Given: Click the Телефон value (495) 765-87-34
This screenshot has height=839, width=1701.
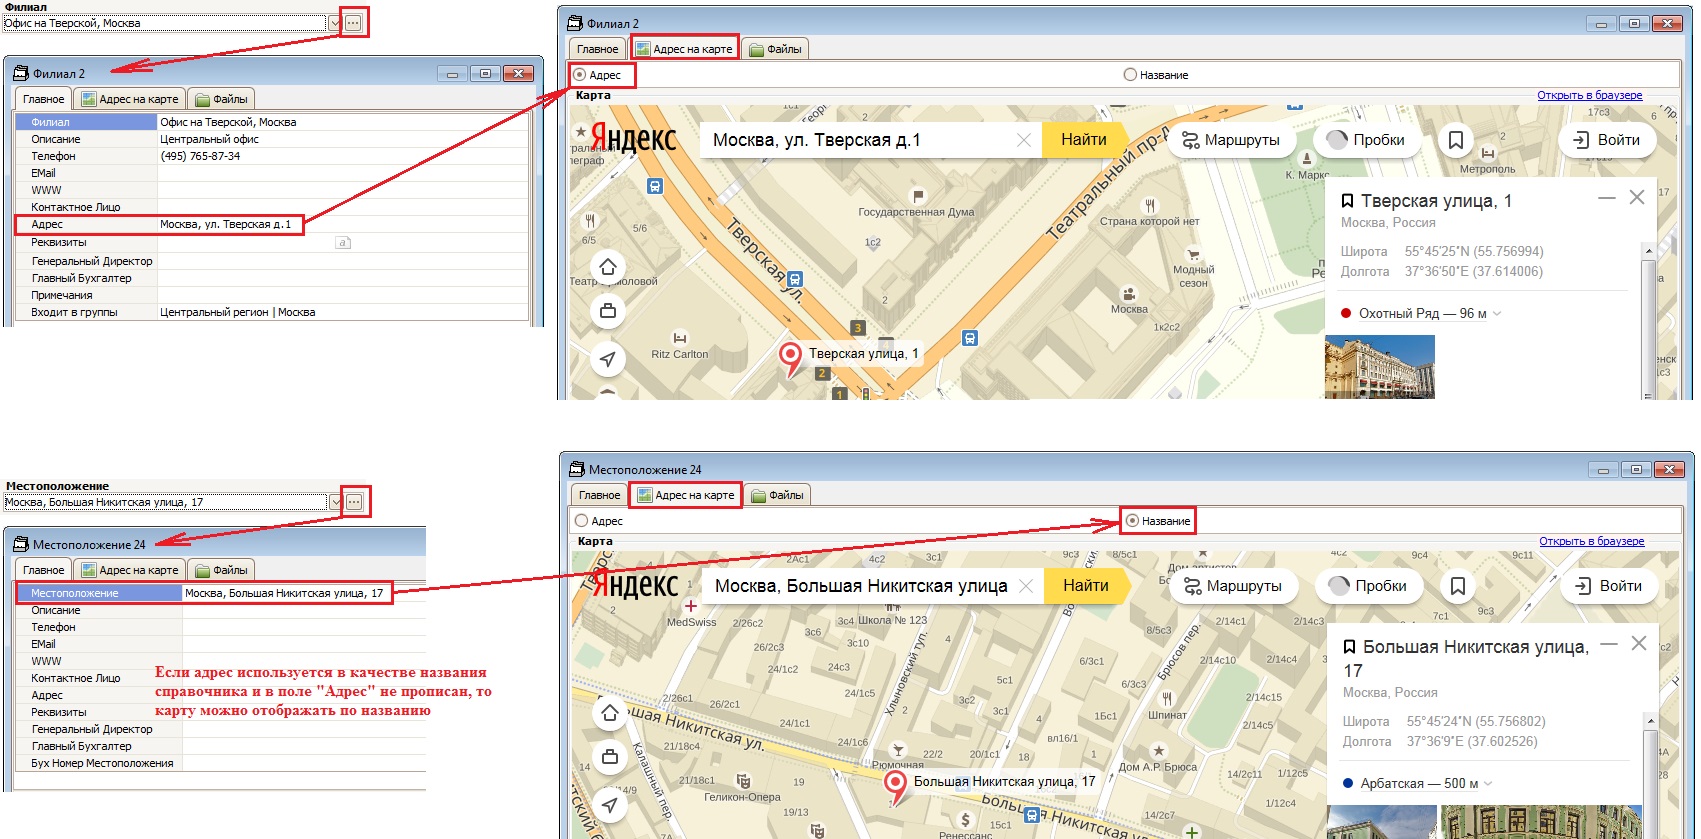Looking at the screenshot, I should coord(200,156).
